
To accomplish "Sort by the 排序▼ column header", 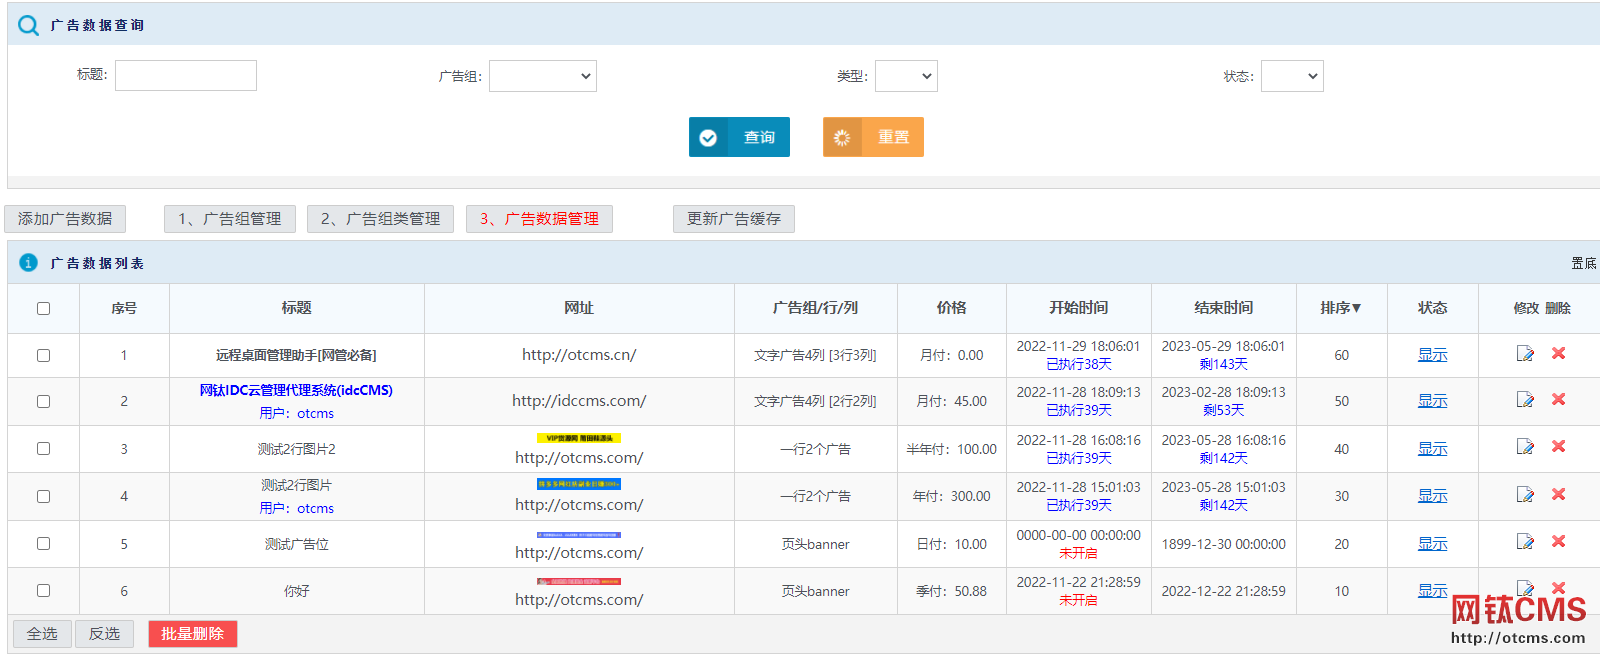I will tap(1341, 308).
